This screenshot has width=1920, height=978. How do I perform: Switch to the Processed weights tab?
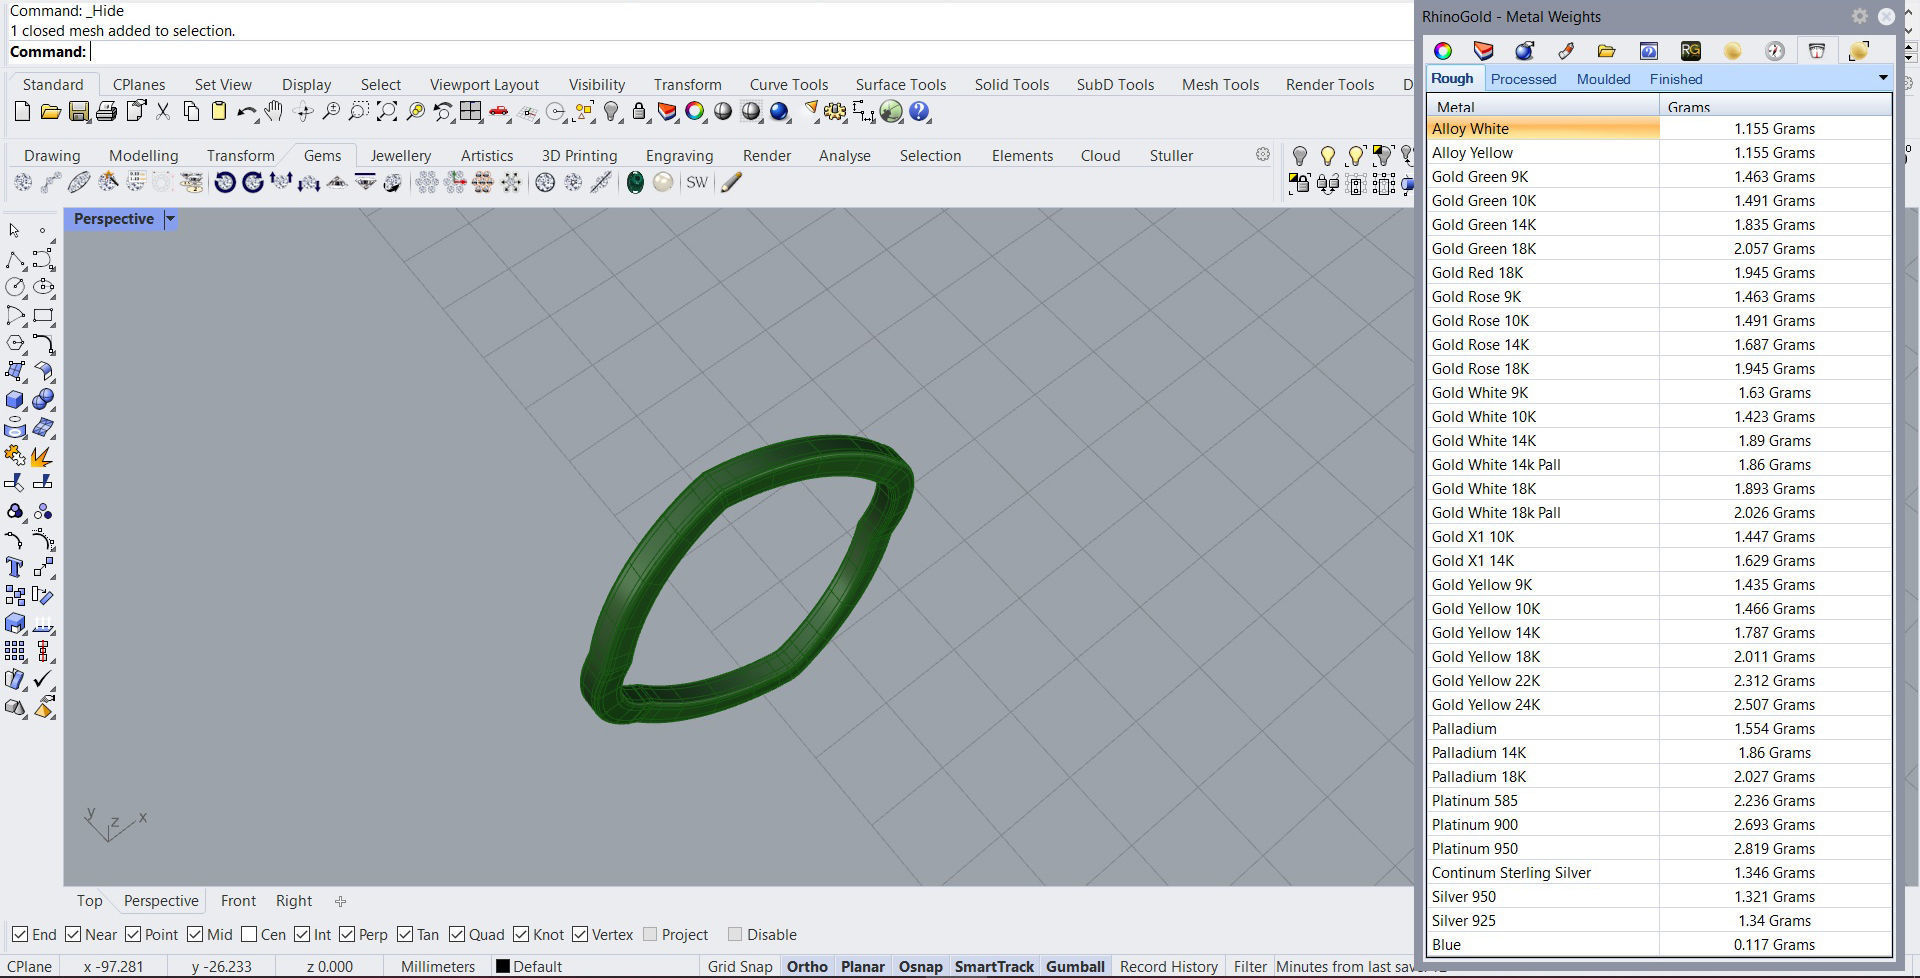(x=1523, y=79)
